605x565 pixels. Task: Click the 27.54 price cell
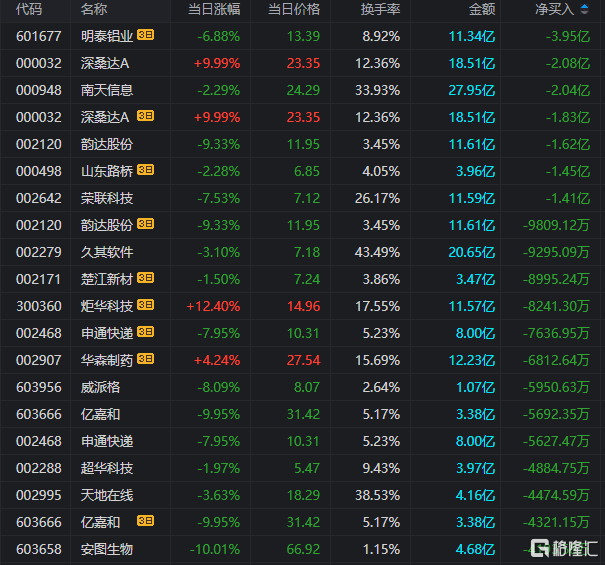coord(304,360)
